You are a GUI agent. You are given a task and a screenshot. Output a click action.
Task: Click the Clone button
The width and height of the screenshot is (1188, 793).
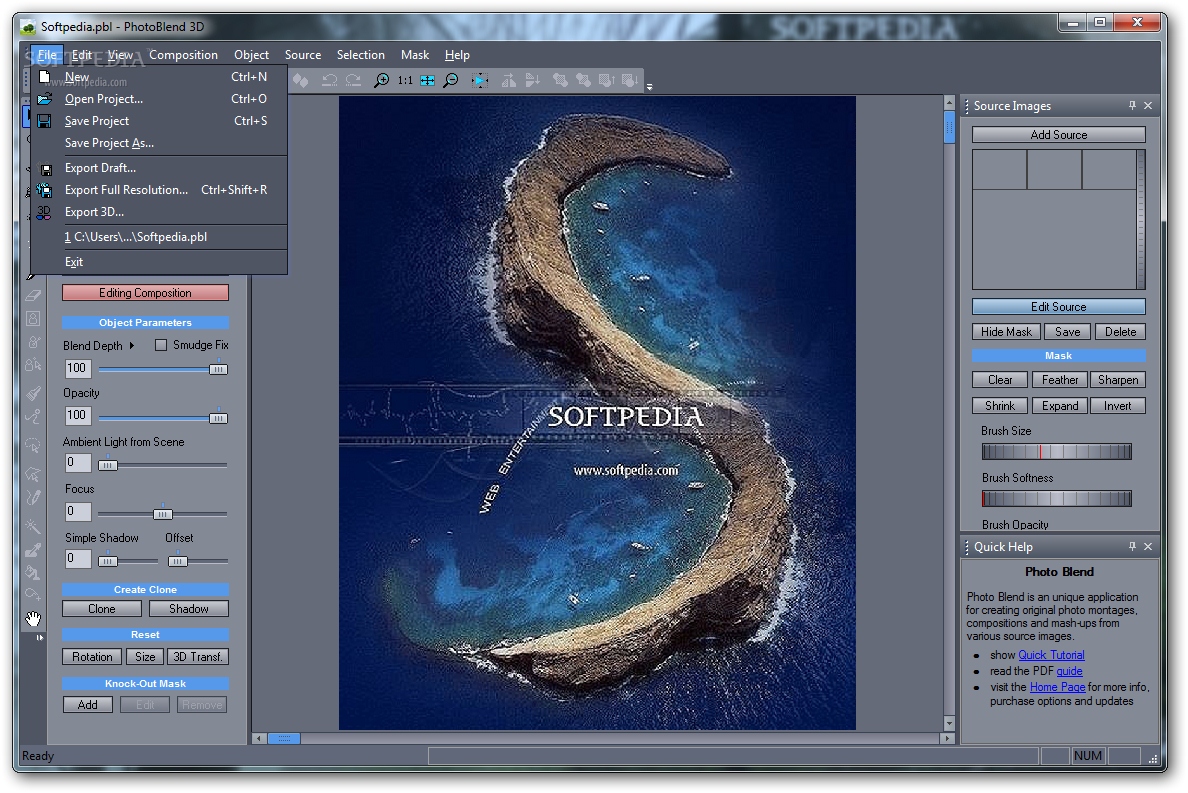click(102, 609)
